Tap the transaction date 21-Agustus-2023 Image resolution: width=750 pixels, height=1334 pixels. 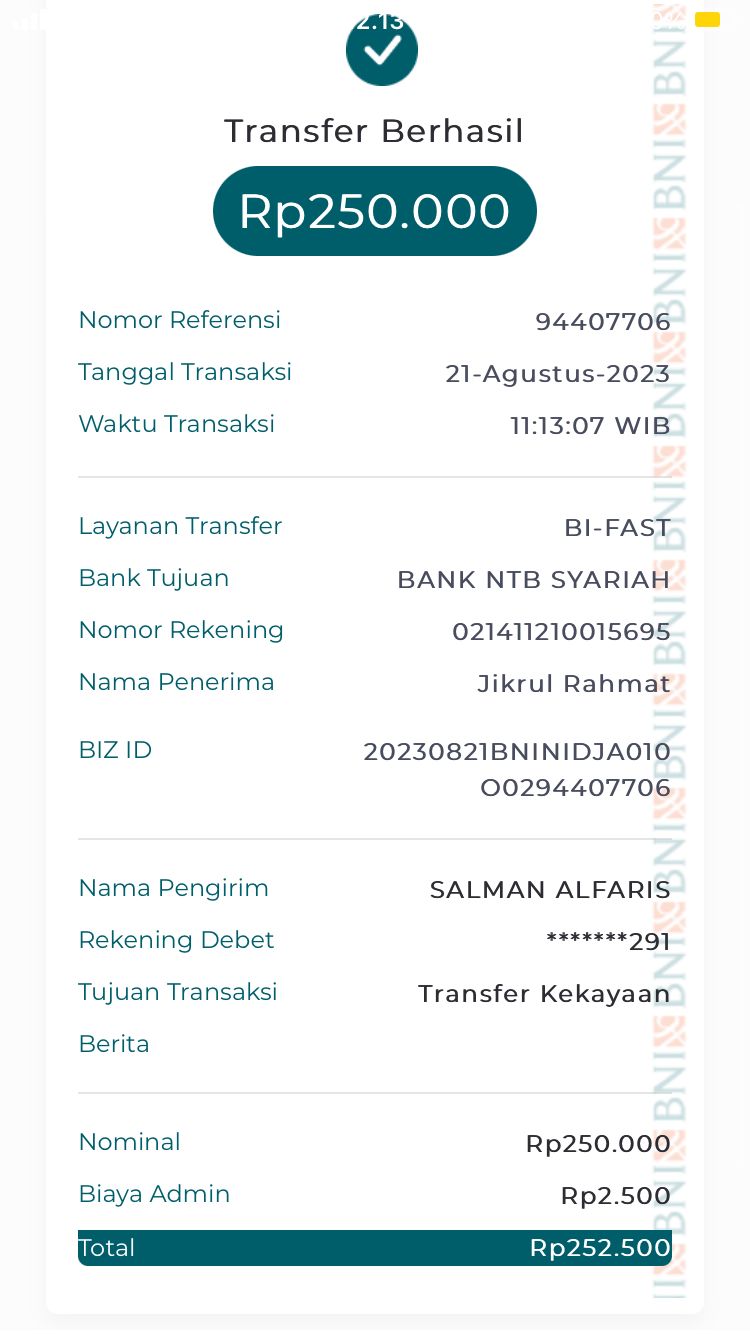click(557, 373)
